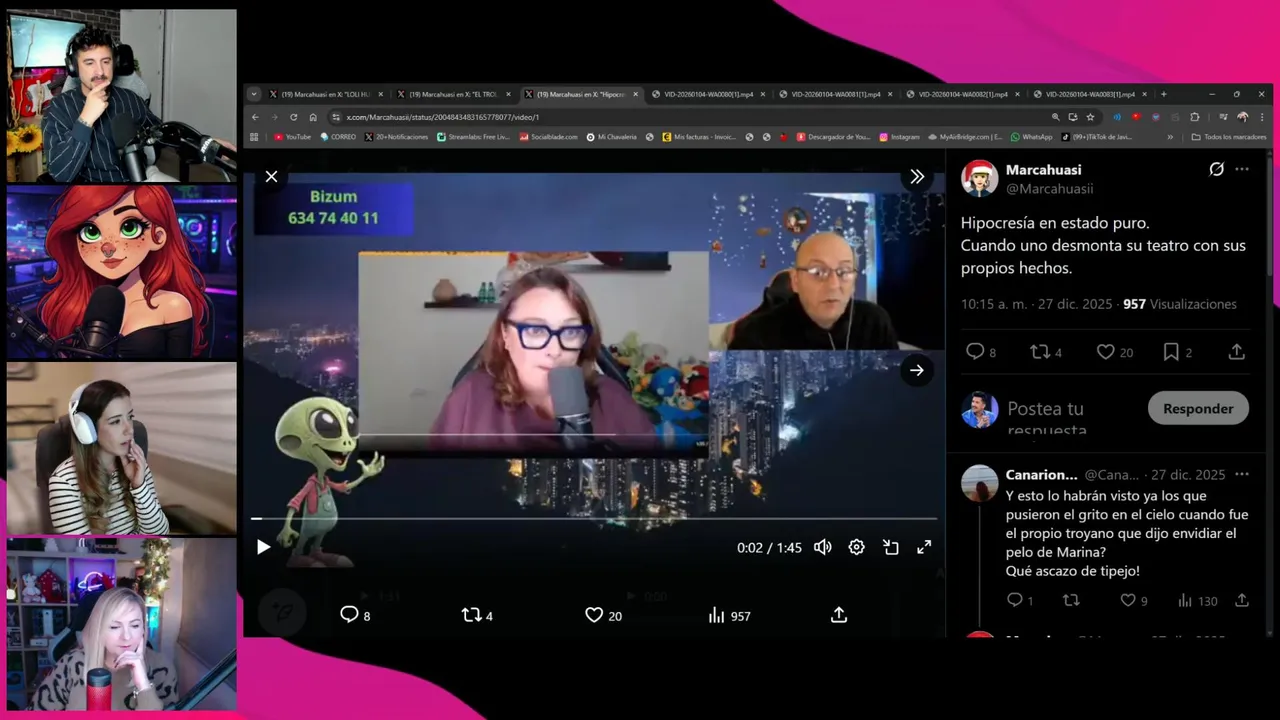Open page zoom magnifier in address bar
This screenshot has height=720, width=1280.
(1055, 117)
